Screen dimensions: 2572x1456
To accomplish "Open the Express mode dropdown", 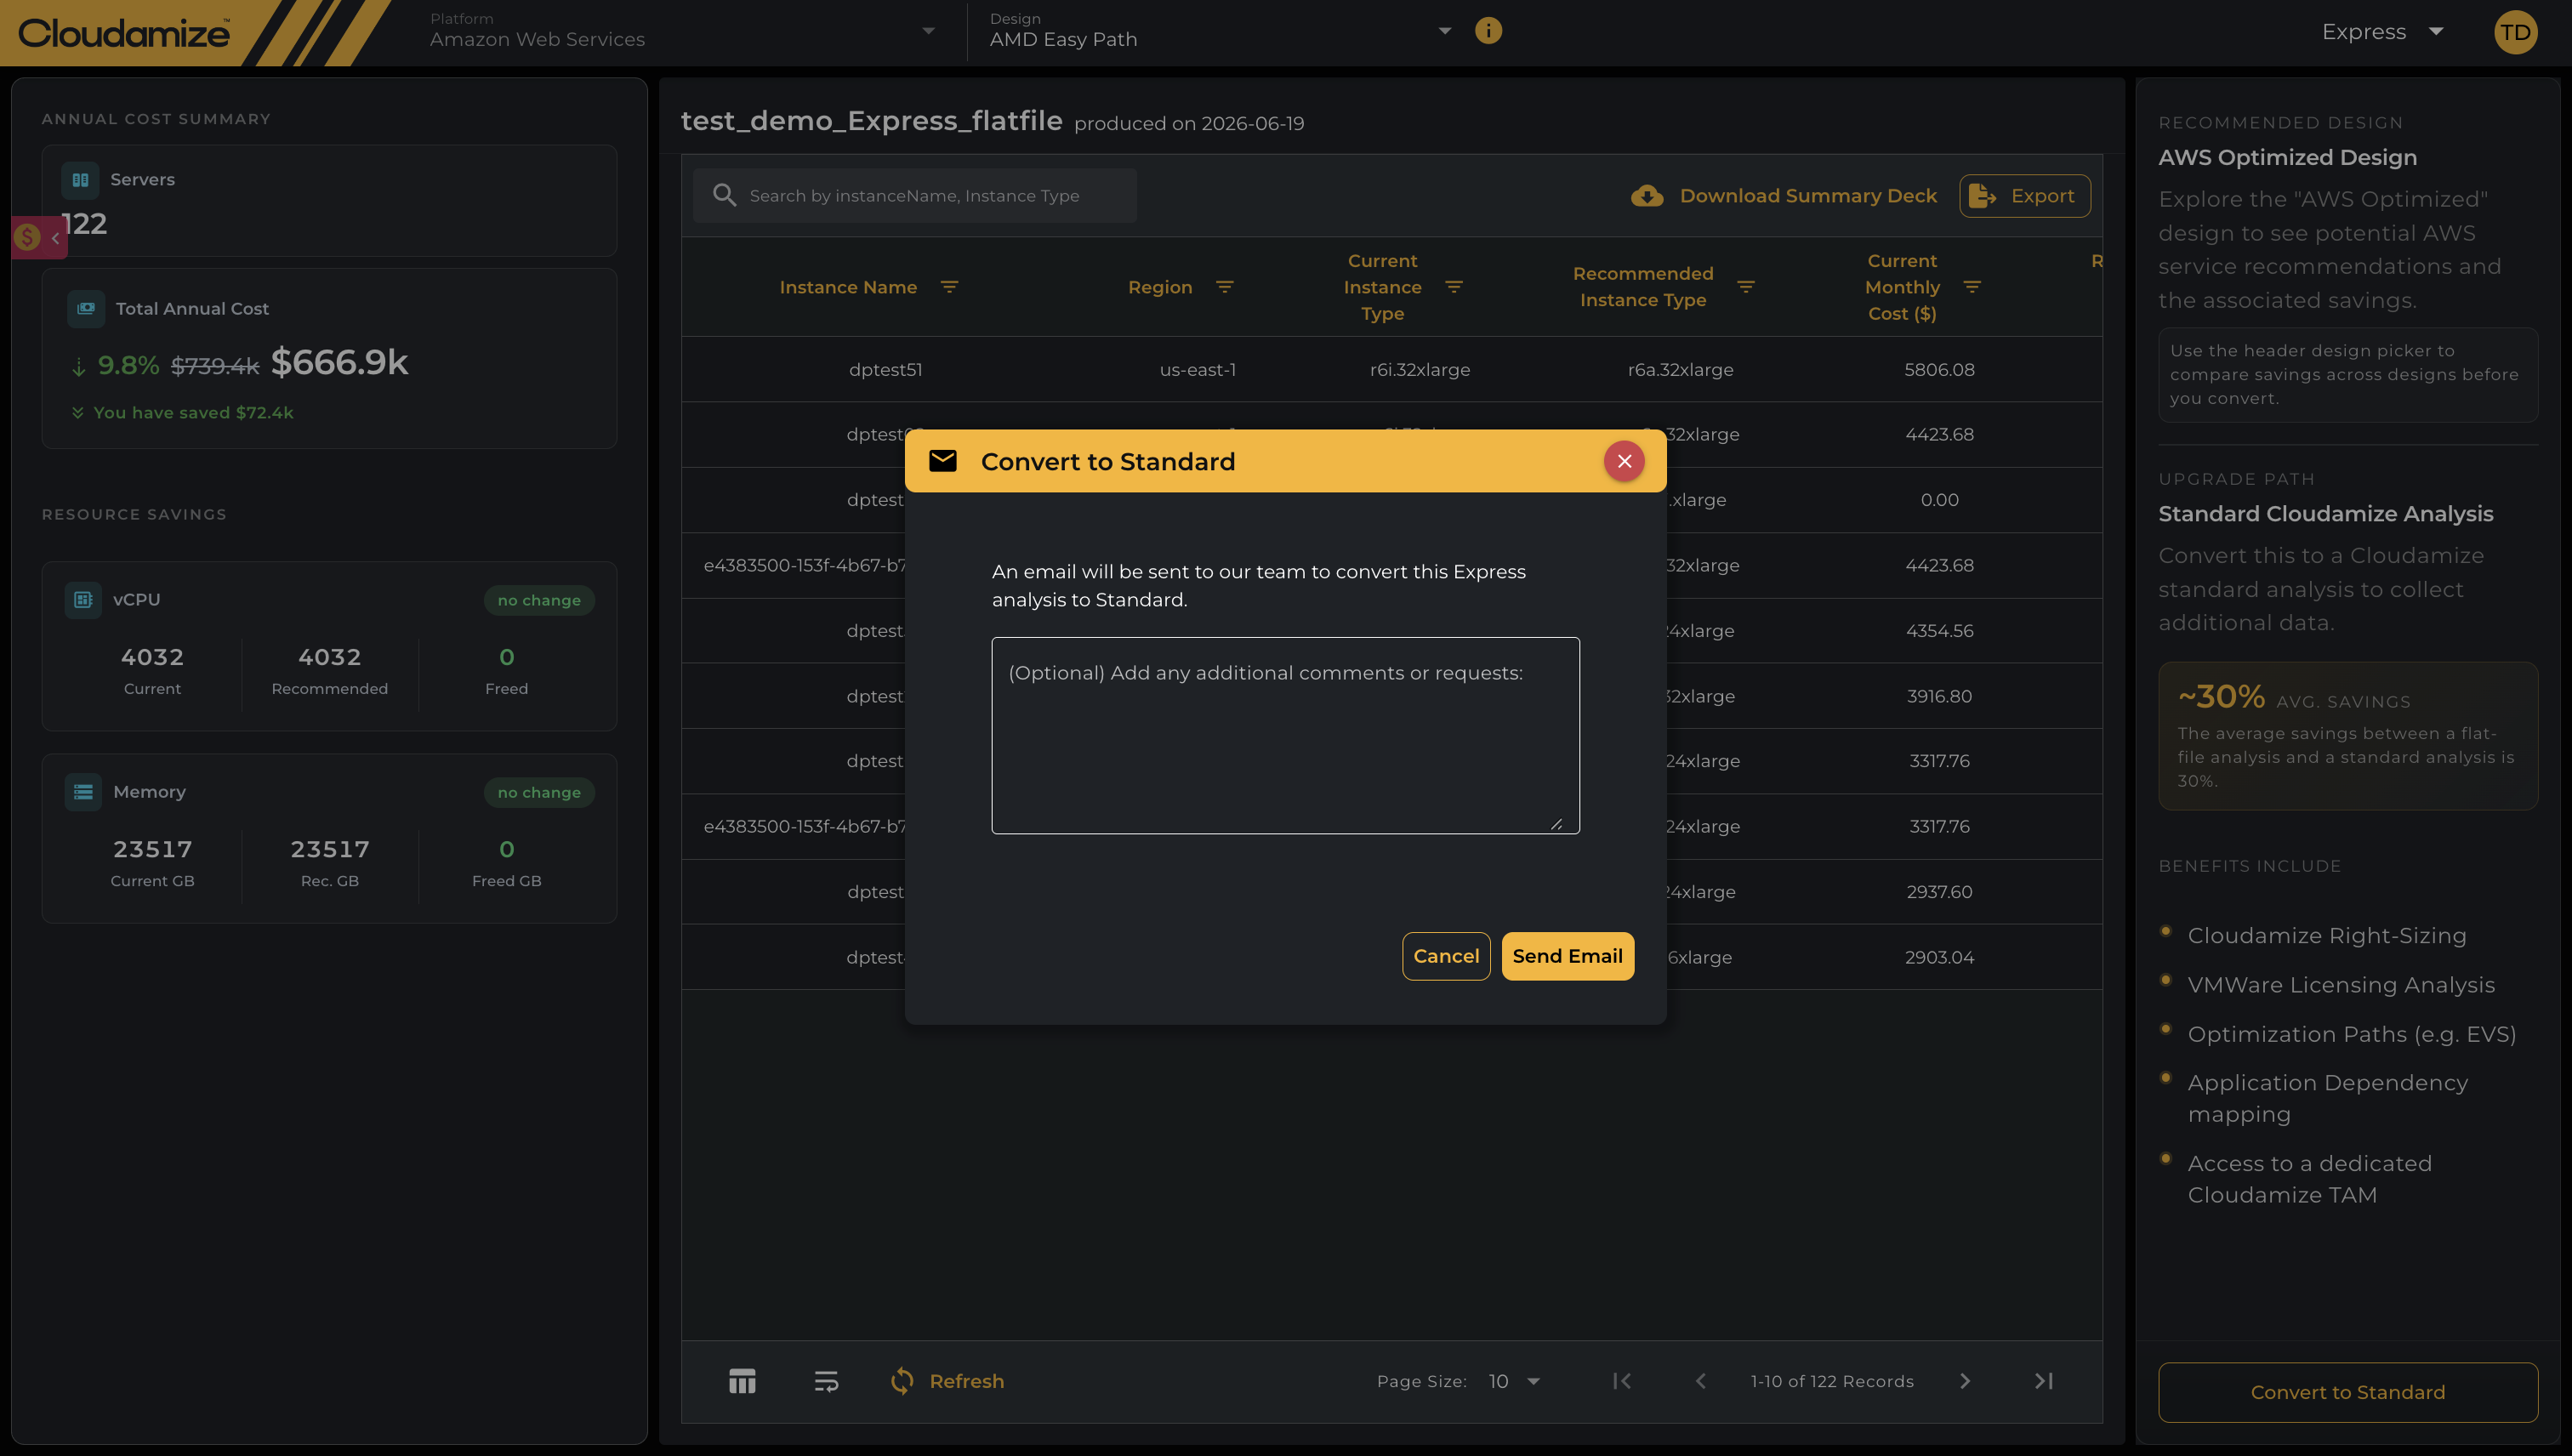I will [2382, 32].
